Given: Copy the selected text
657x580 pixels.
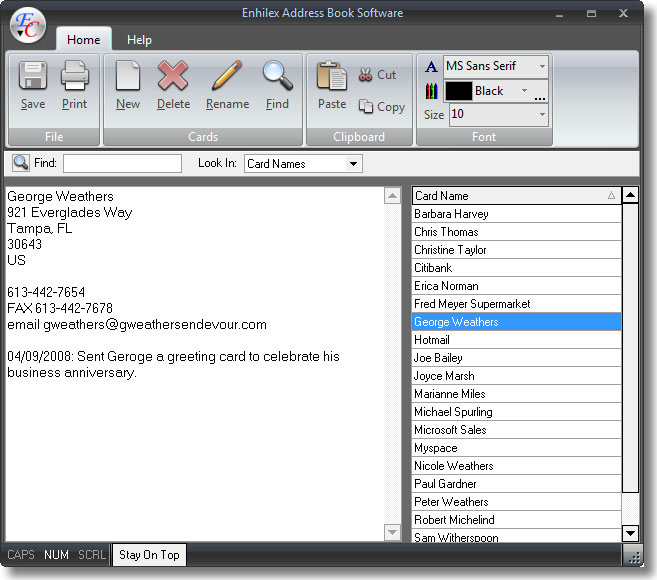Looking at the screenshot, I should click(381, 107).
